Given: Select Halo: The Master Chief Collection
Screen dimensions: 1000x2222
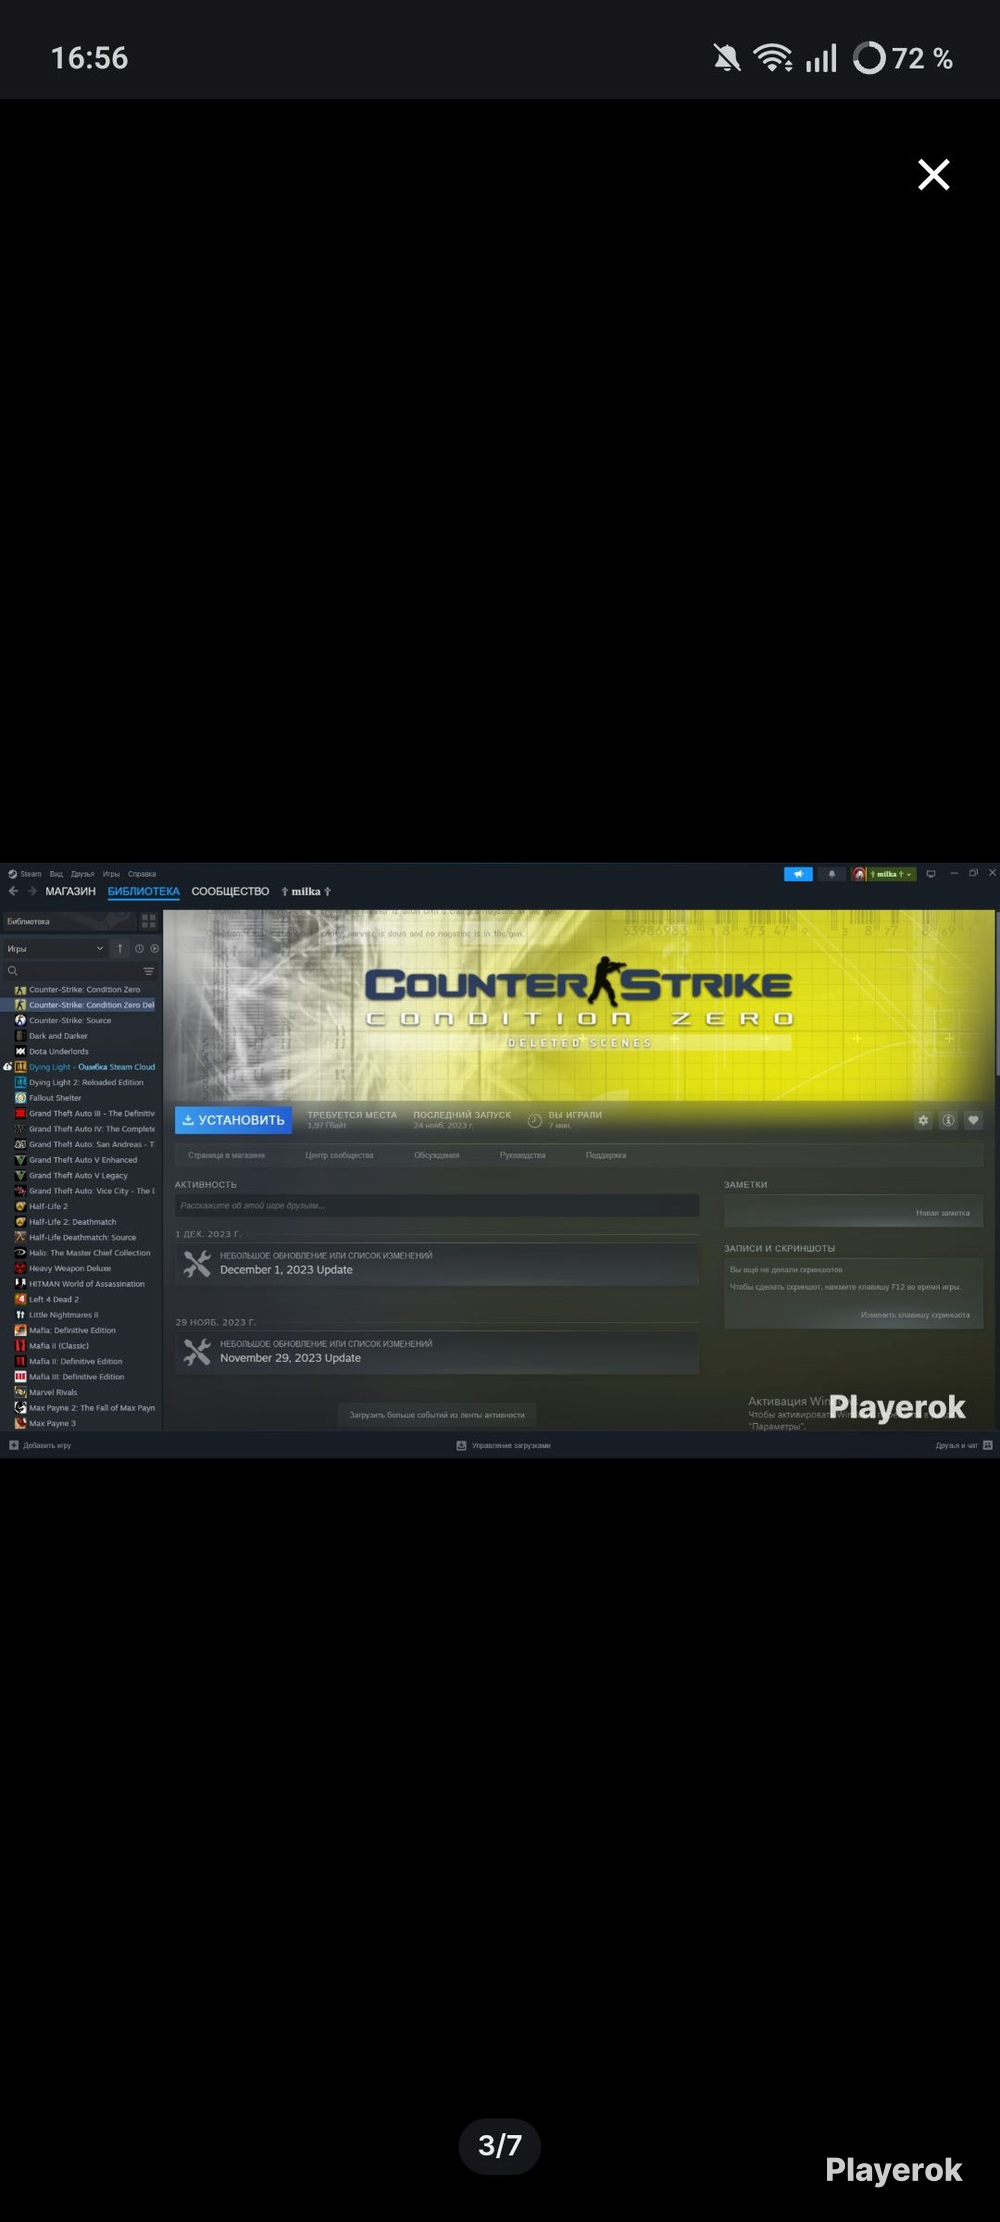Looking at the screenshot, I should [90, 1252].
